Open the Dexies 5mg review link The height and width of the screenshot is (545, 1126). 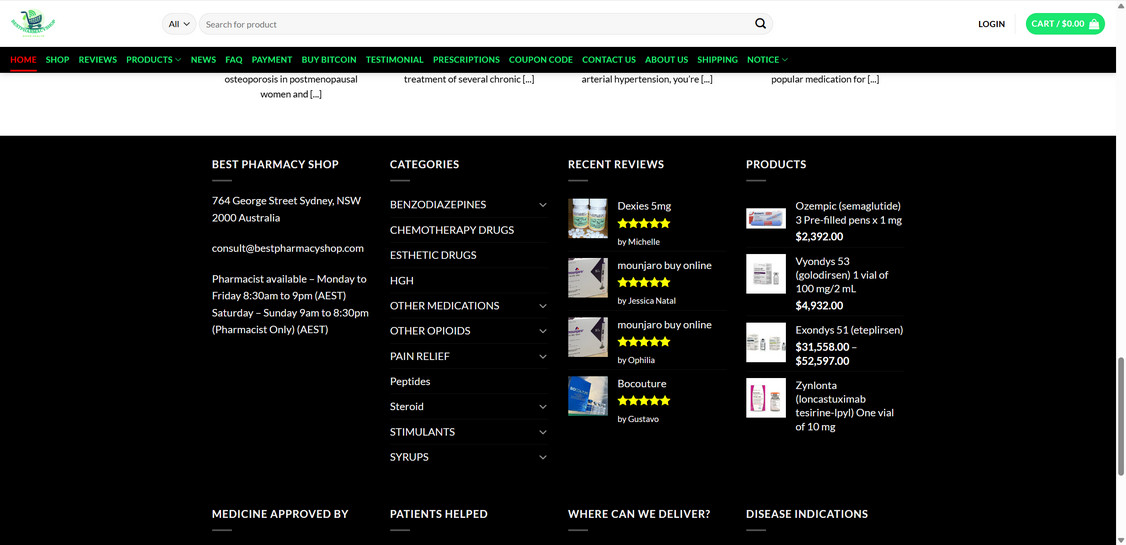click(x=644, y=205)
